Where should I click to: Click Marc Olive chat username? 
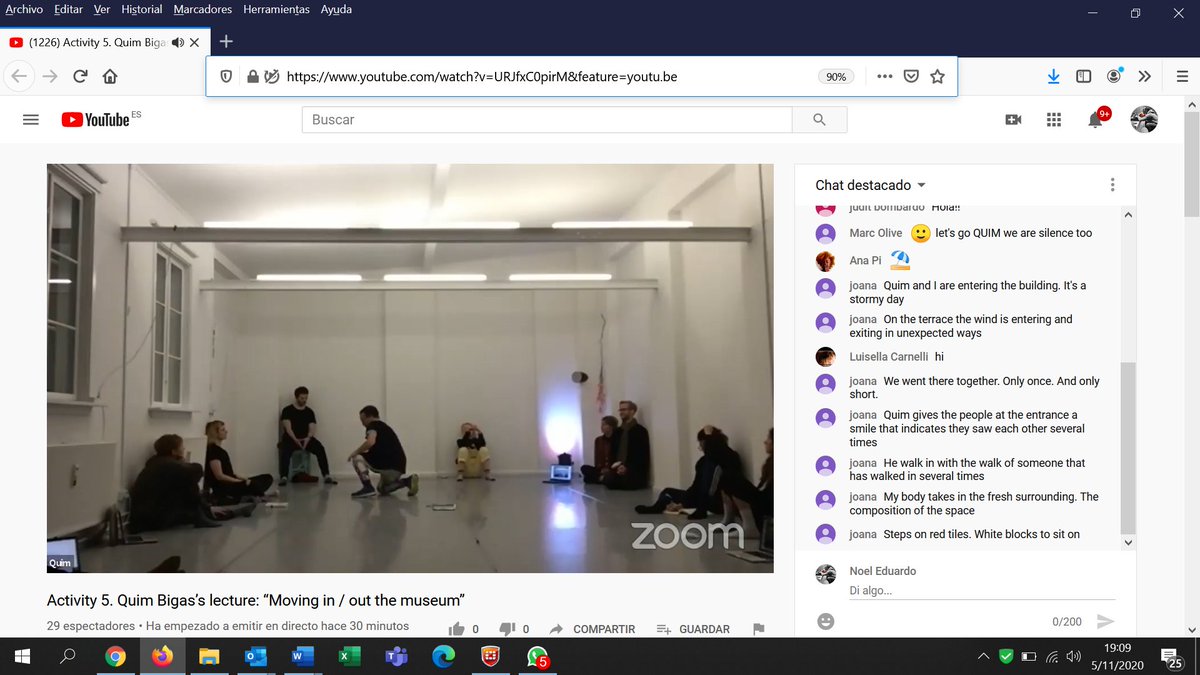click(876, 233)
